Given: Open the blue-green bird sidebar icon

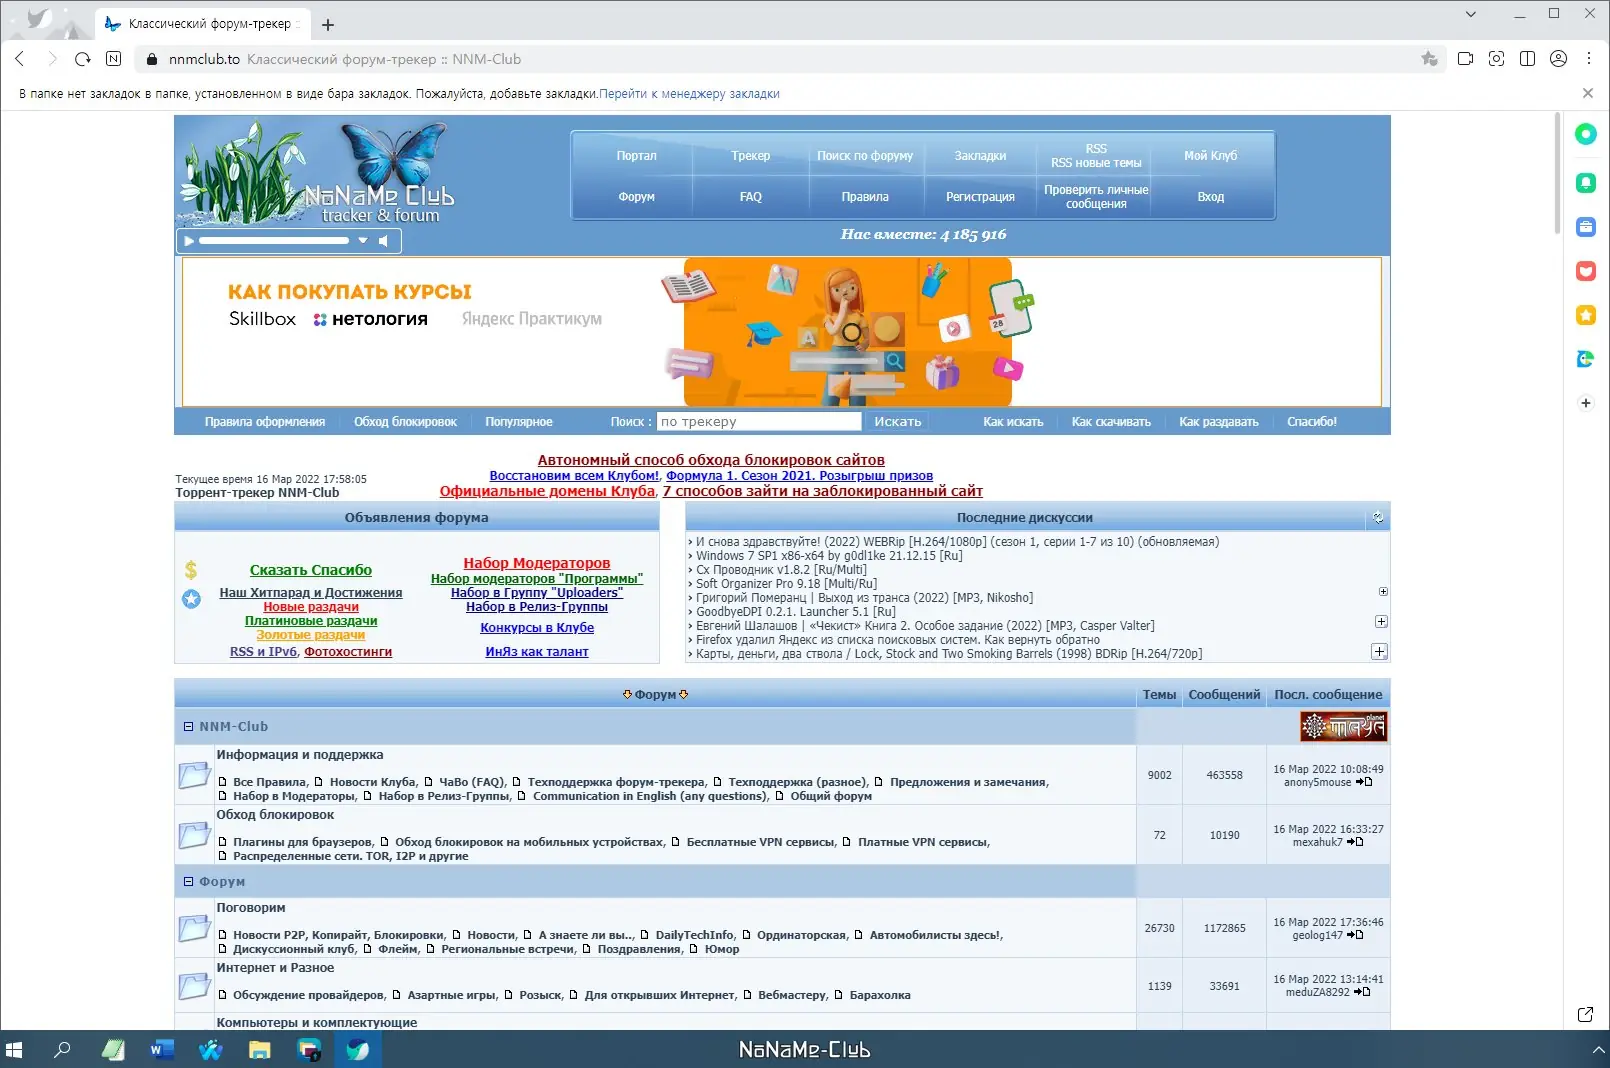Looking at the screenshot, I should 1586,359.
